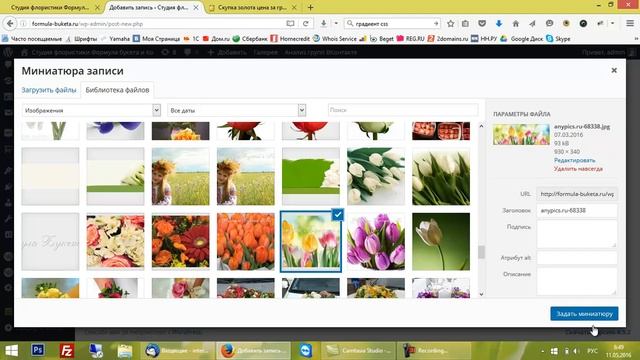640x360 pixels.
Task: Go back with the browser back arrow
Action: pyautogui.click(x=10, y=24)
